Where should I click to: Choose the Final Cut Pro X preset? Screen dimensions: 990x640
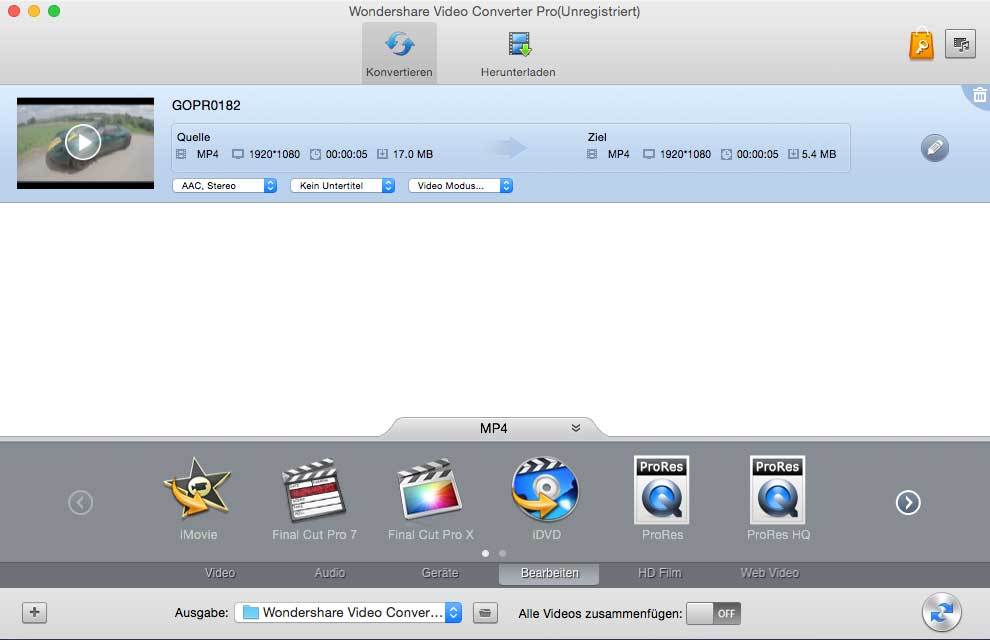[x=430, y=490]
